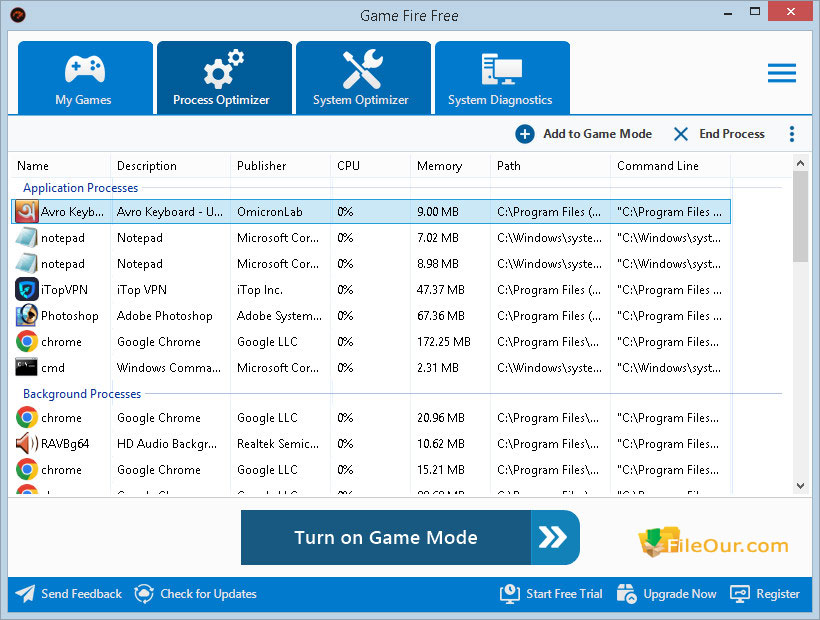The width and height of the screenshot is (820, 620).
Task: Switch to the Process Optimizer tab
Action: pyautogui.click(x=224, y=78)
